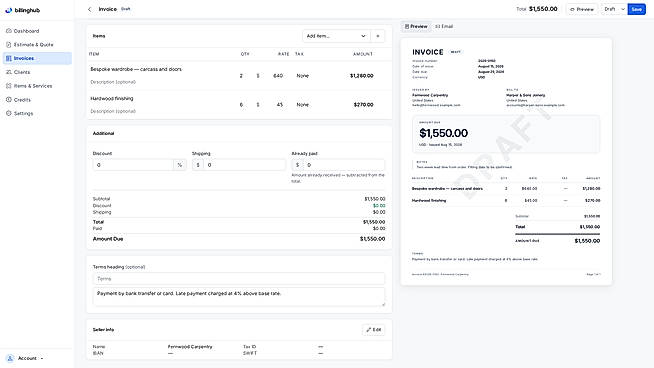654x368 pixels.
Task: Click the Draft badge next to Invoice
Action: (x=126, y=9)
